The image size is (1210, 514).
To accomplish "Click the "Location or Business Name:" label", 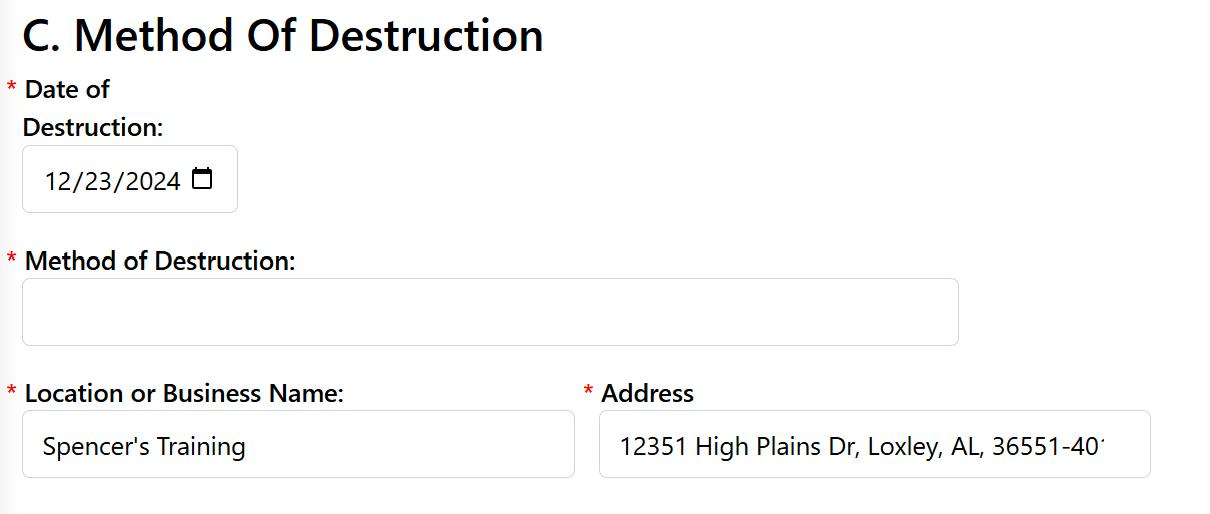I will click(x=184, y=393).
